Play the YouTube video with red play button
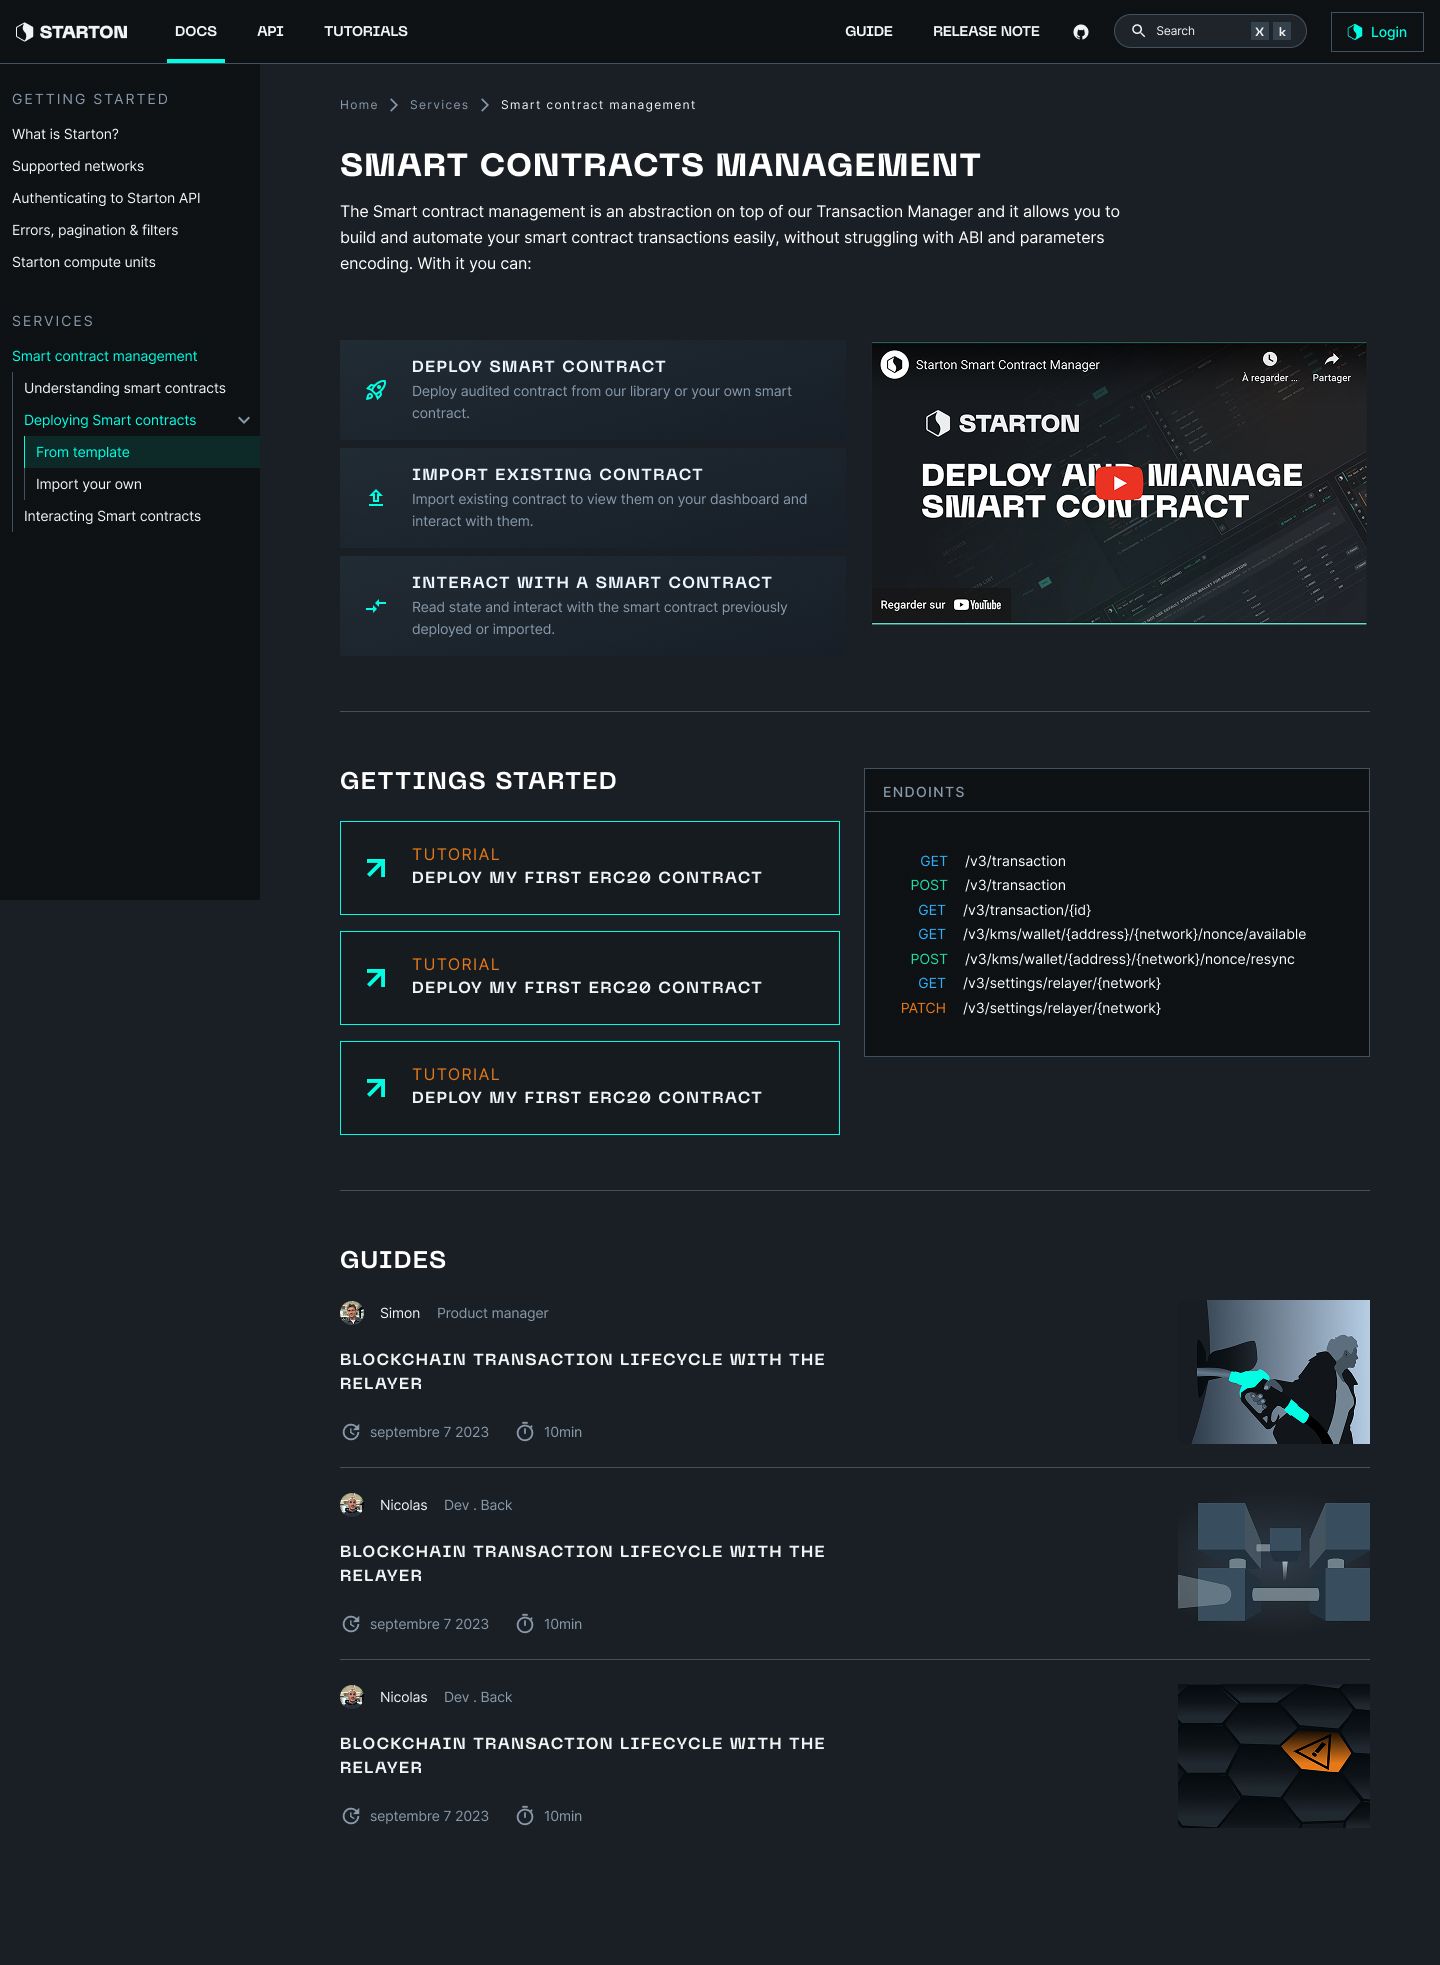1440x1965 pixels. 1119,483
